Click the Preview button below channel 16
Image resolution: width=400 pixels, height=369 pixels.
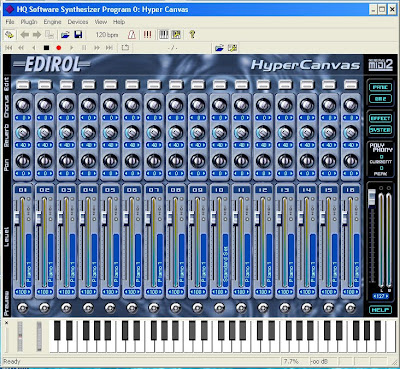click(x=351, y=308)
